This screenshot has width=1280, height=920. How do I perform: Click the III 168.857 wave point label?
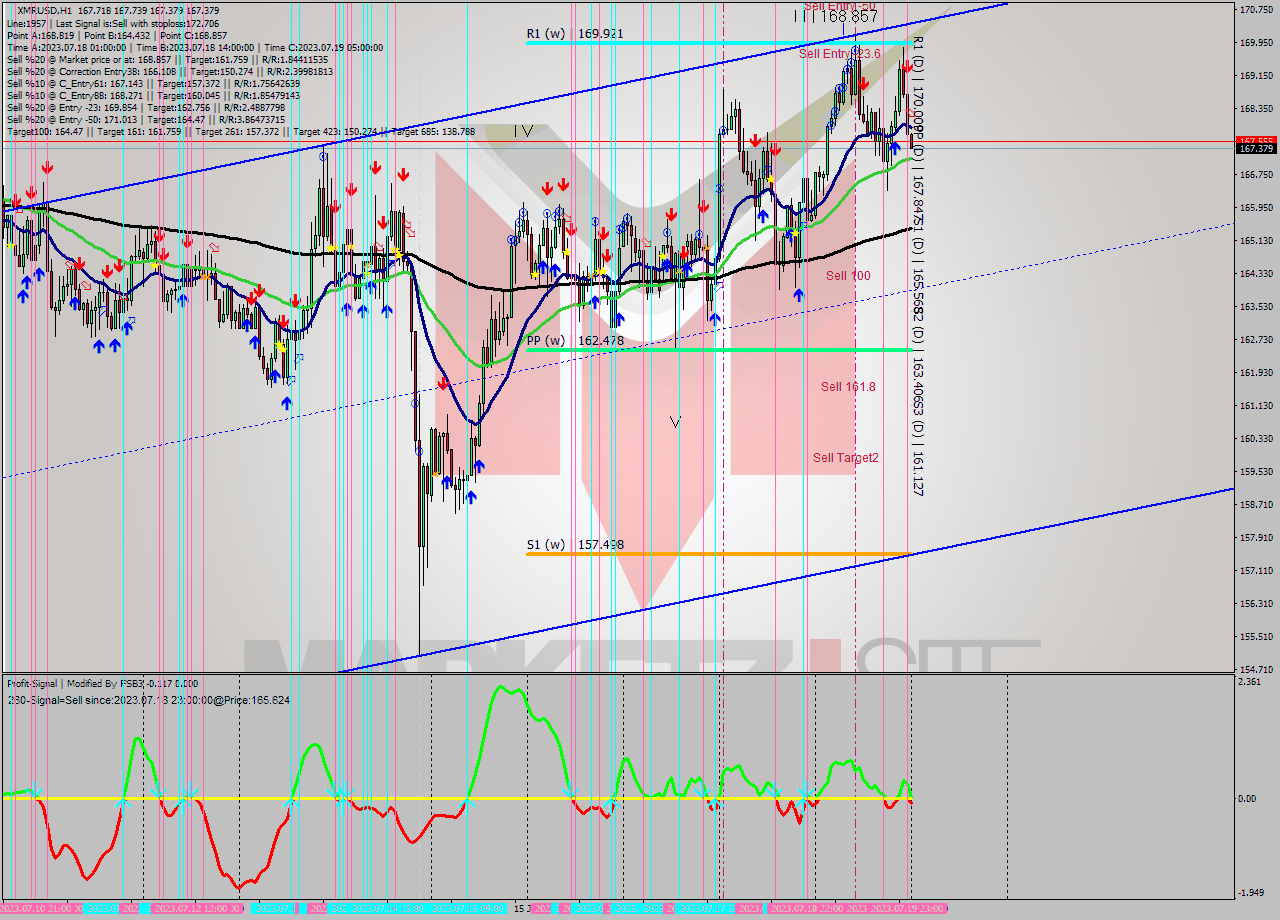click(x=836, y=16)
